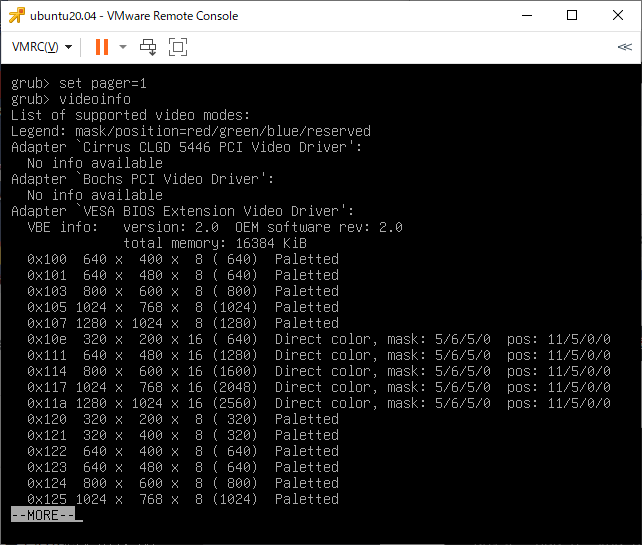The image size is (642, 545).
Task: Click the window title 'ubuntu20.04 - VMware Remote Console'
Action: pos(134,16)
